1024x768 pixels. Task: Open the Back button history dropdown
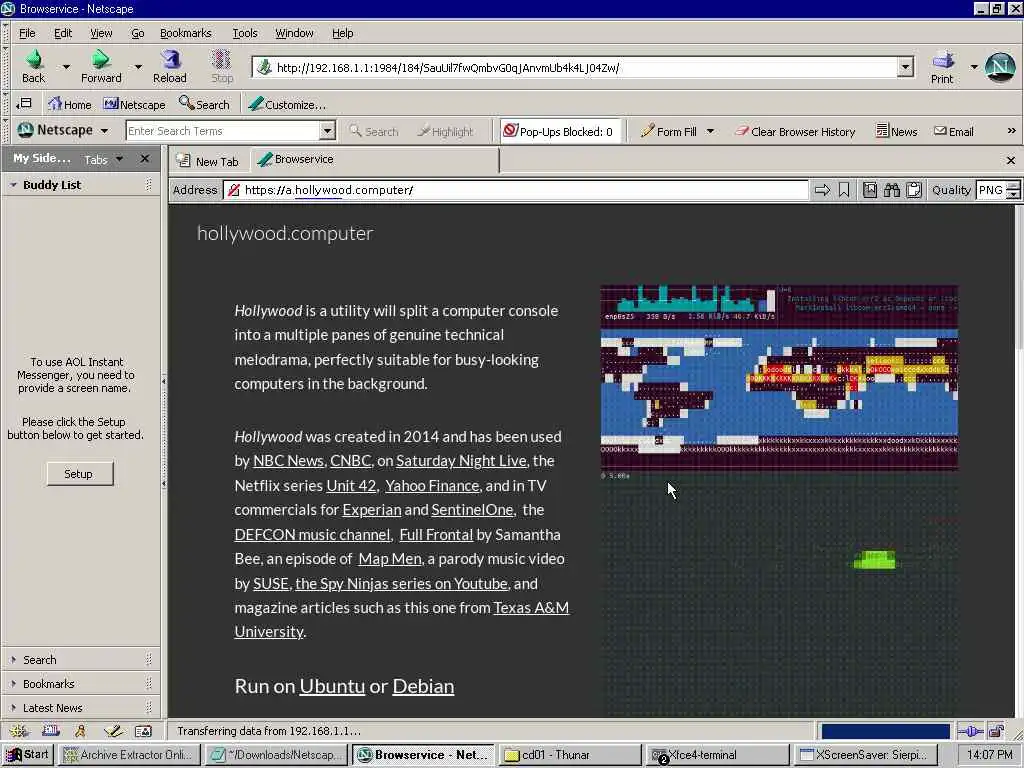66,67
